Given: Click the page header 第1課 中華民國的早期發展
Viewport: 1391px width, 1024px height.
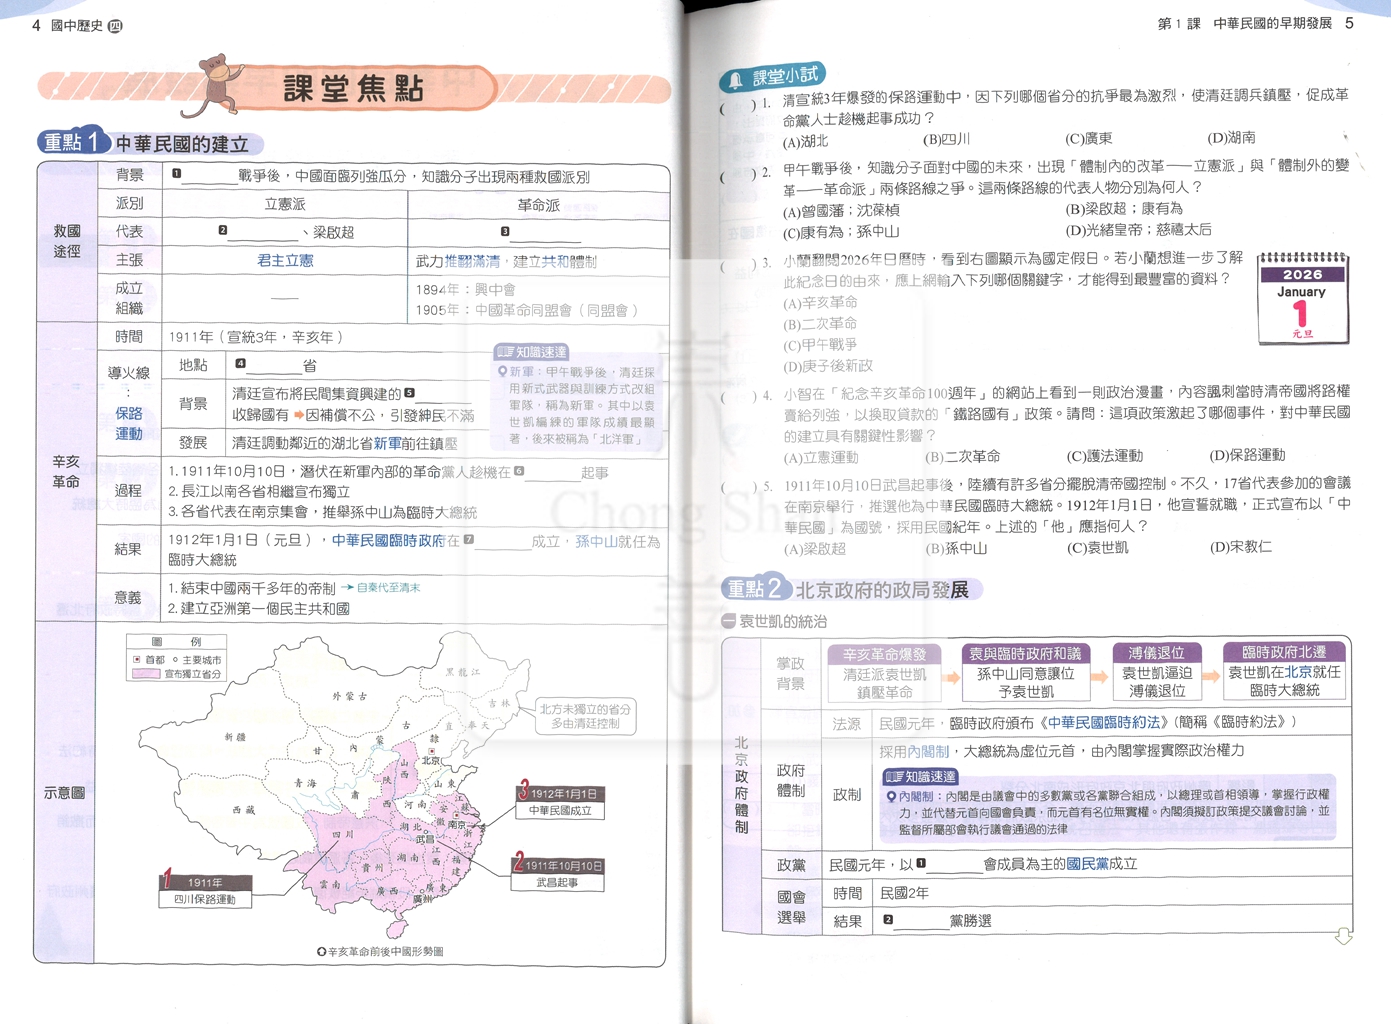Looking at the screenshot, I should pyautogui.click(x=1245, y=23).
